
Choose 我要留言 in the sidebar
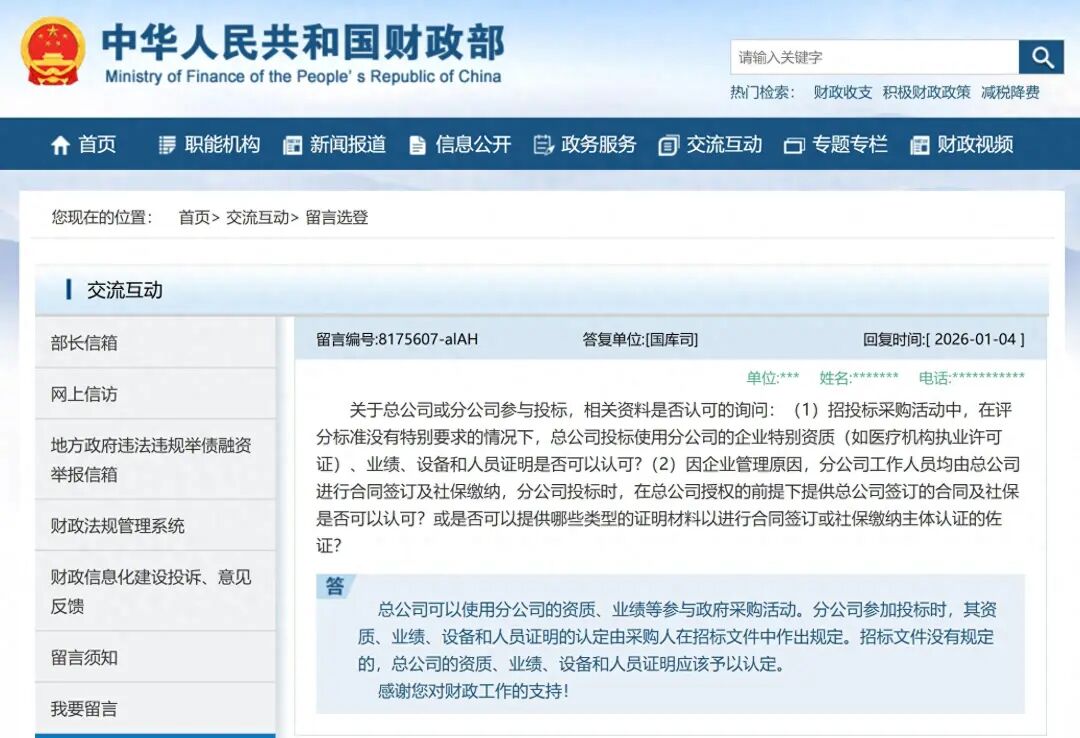click(84, 708)
